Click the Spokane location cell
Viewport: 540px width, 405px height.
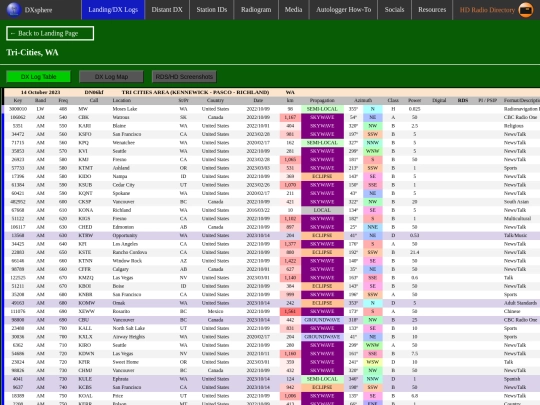click(121, 193)
